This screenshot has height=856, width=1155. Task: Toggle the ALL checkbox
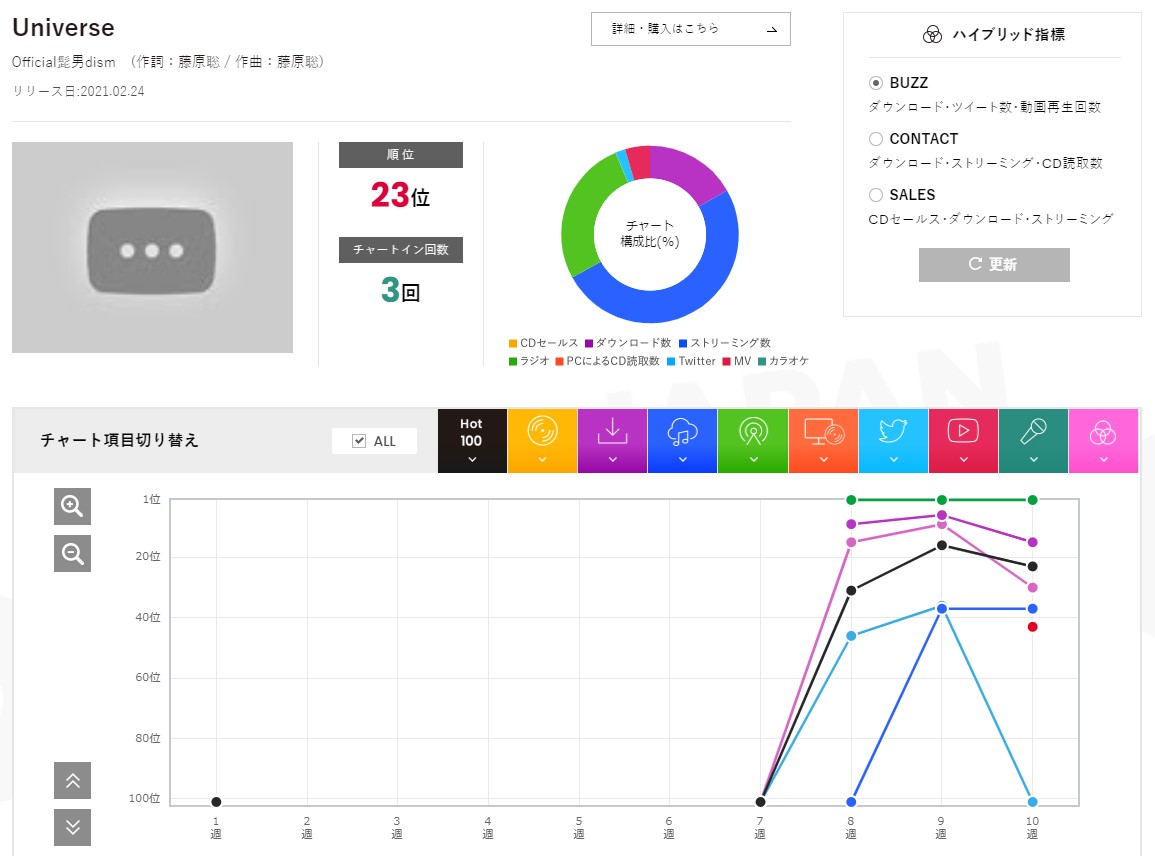pyautogui.click(x=359, y=441)
